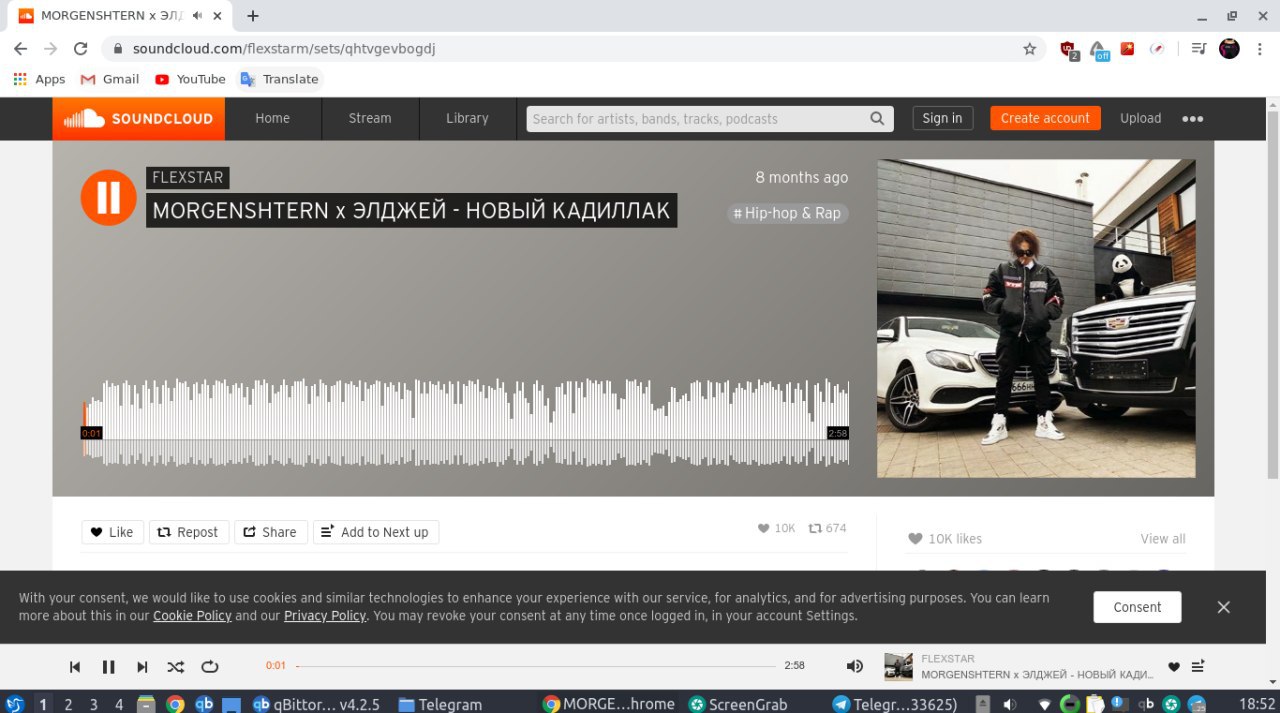This screenshot has height=713, width=1280.
Task: Share the track
Action: (270, 532)
